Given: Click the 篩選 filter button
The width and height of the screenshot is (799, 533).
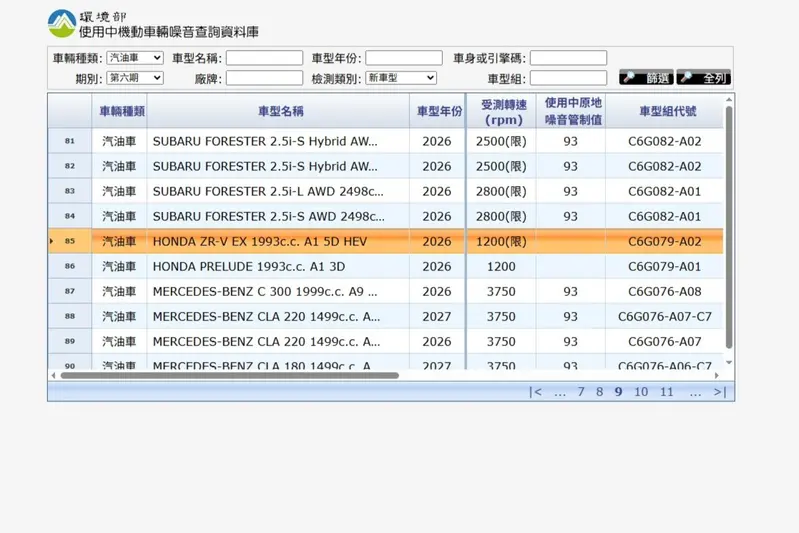Looking at the screenshot, I should point(646,77).
